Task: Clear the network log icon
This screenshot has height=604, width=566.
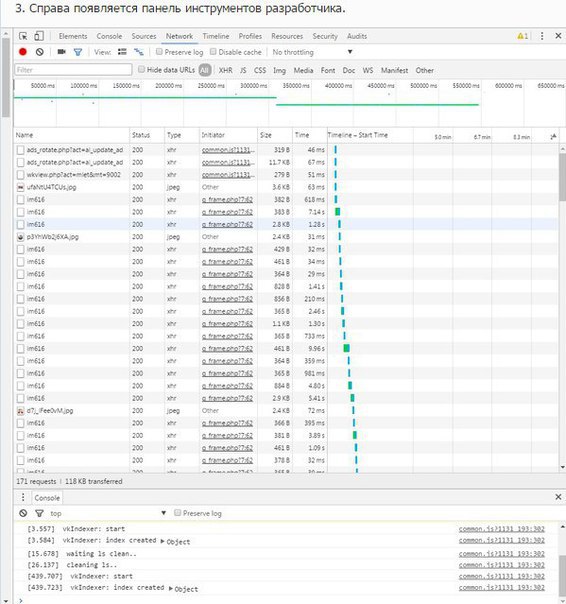Action: [x=40, y=52]
